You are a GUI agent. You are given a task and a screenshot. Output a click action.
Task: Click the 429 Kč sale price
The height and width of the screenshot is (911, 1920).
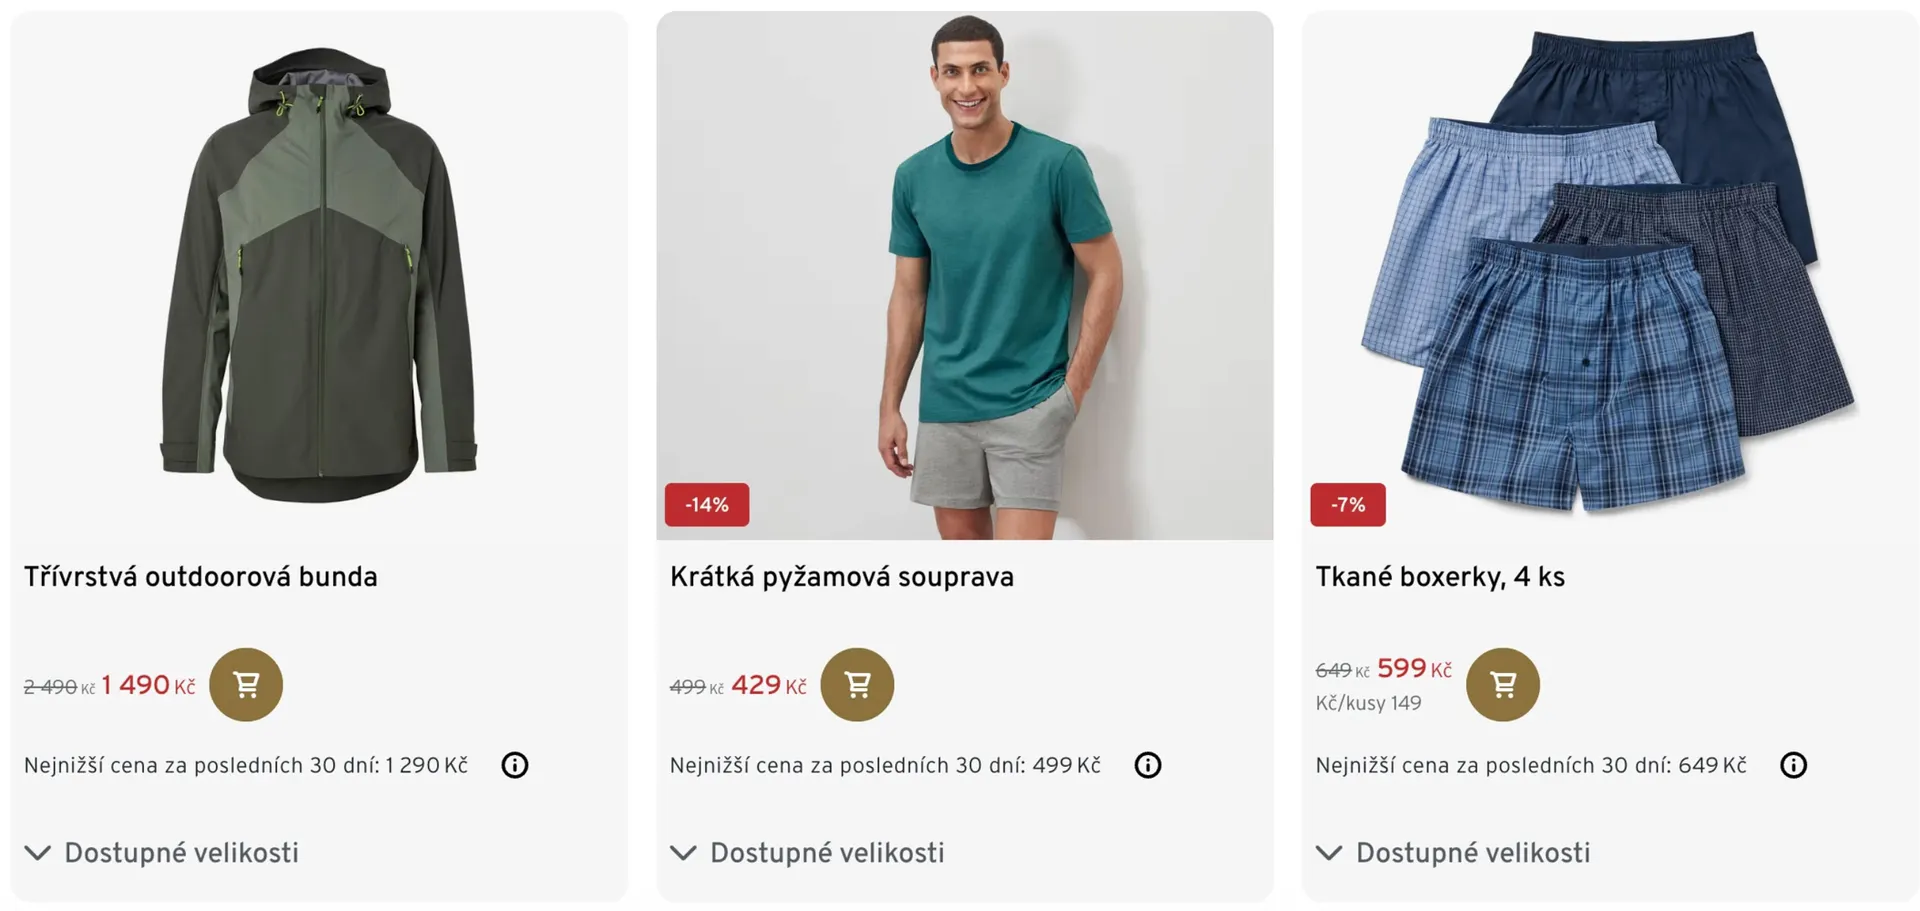[768, 686]
